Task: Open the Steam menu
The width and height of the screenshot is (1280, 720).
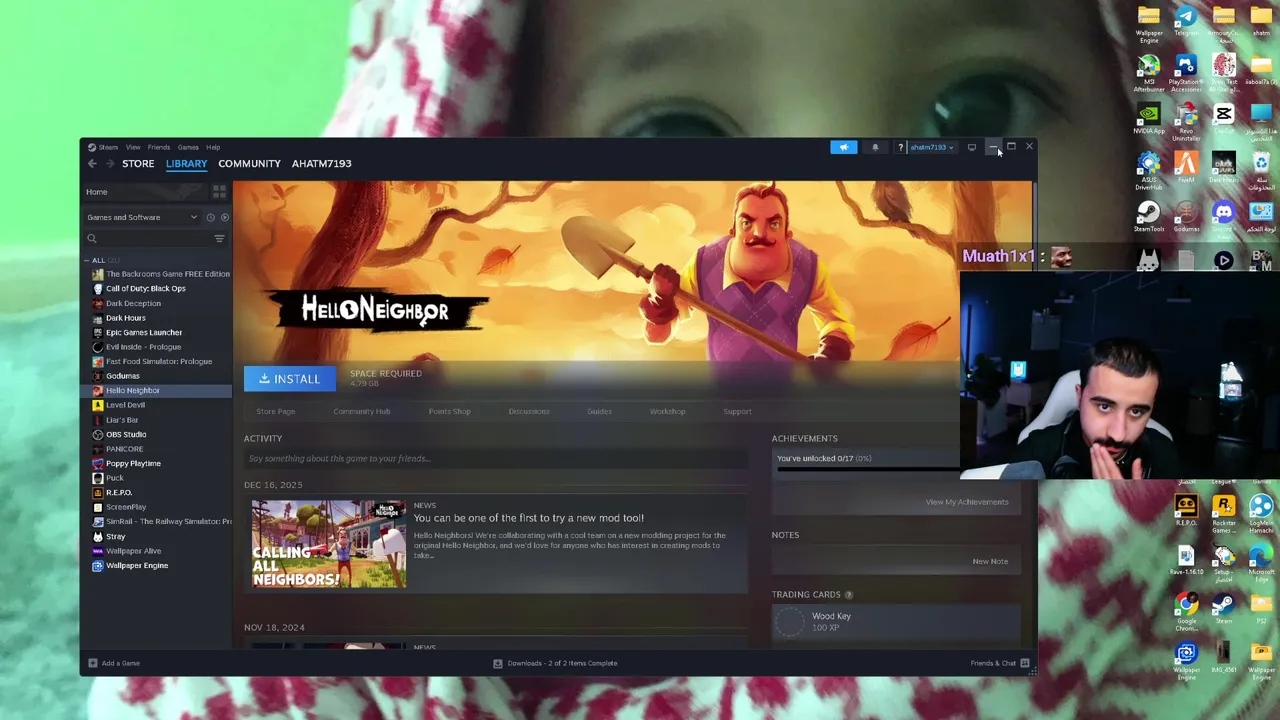Action: [104, 147]
